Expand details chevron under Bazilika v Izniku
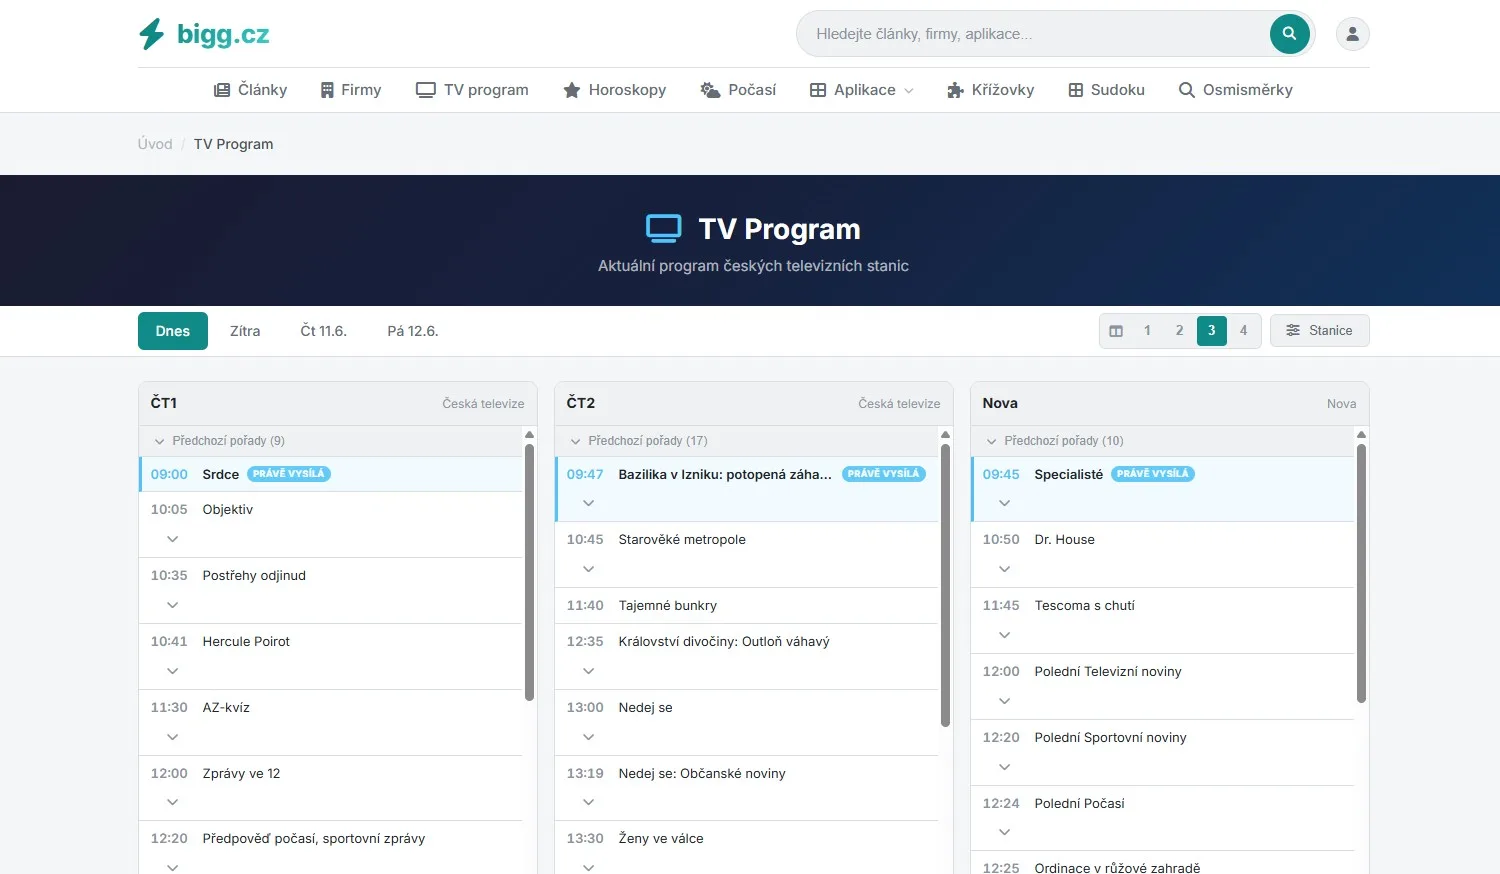 [589, 503]
